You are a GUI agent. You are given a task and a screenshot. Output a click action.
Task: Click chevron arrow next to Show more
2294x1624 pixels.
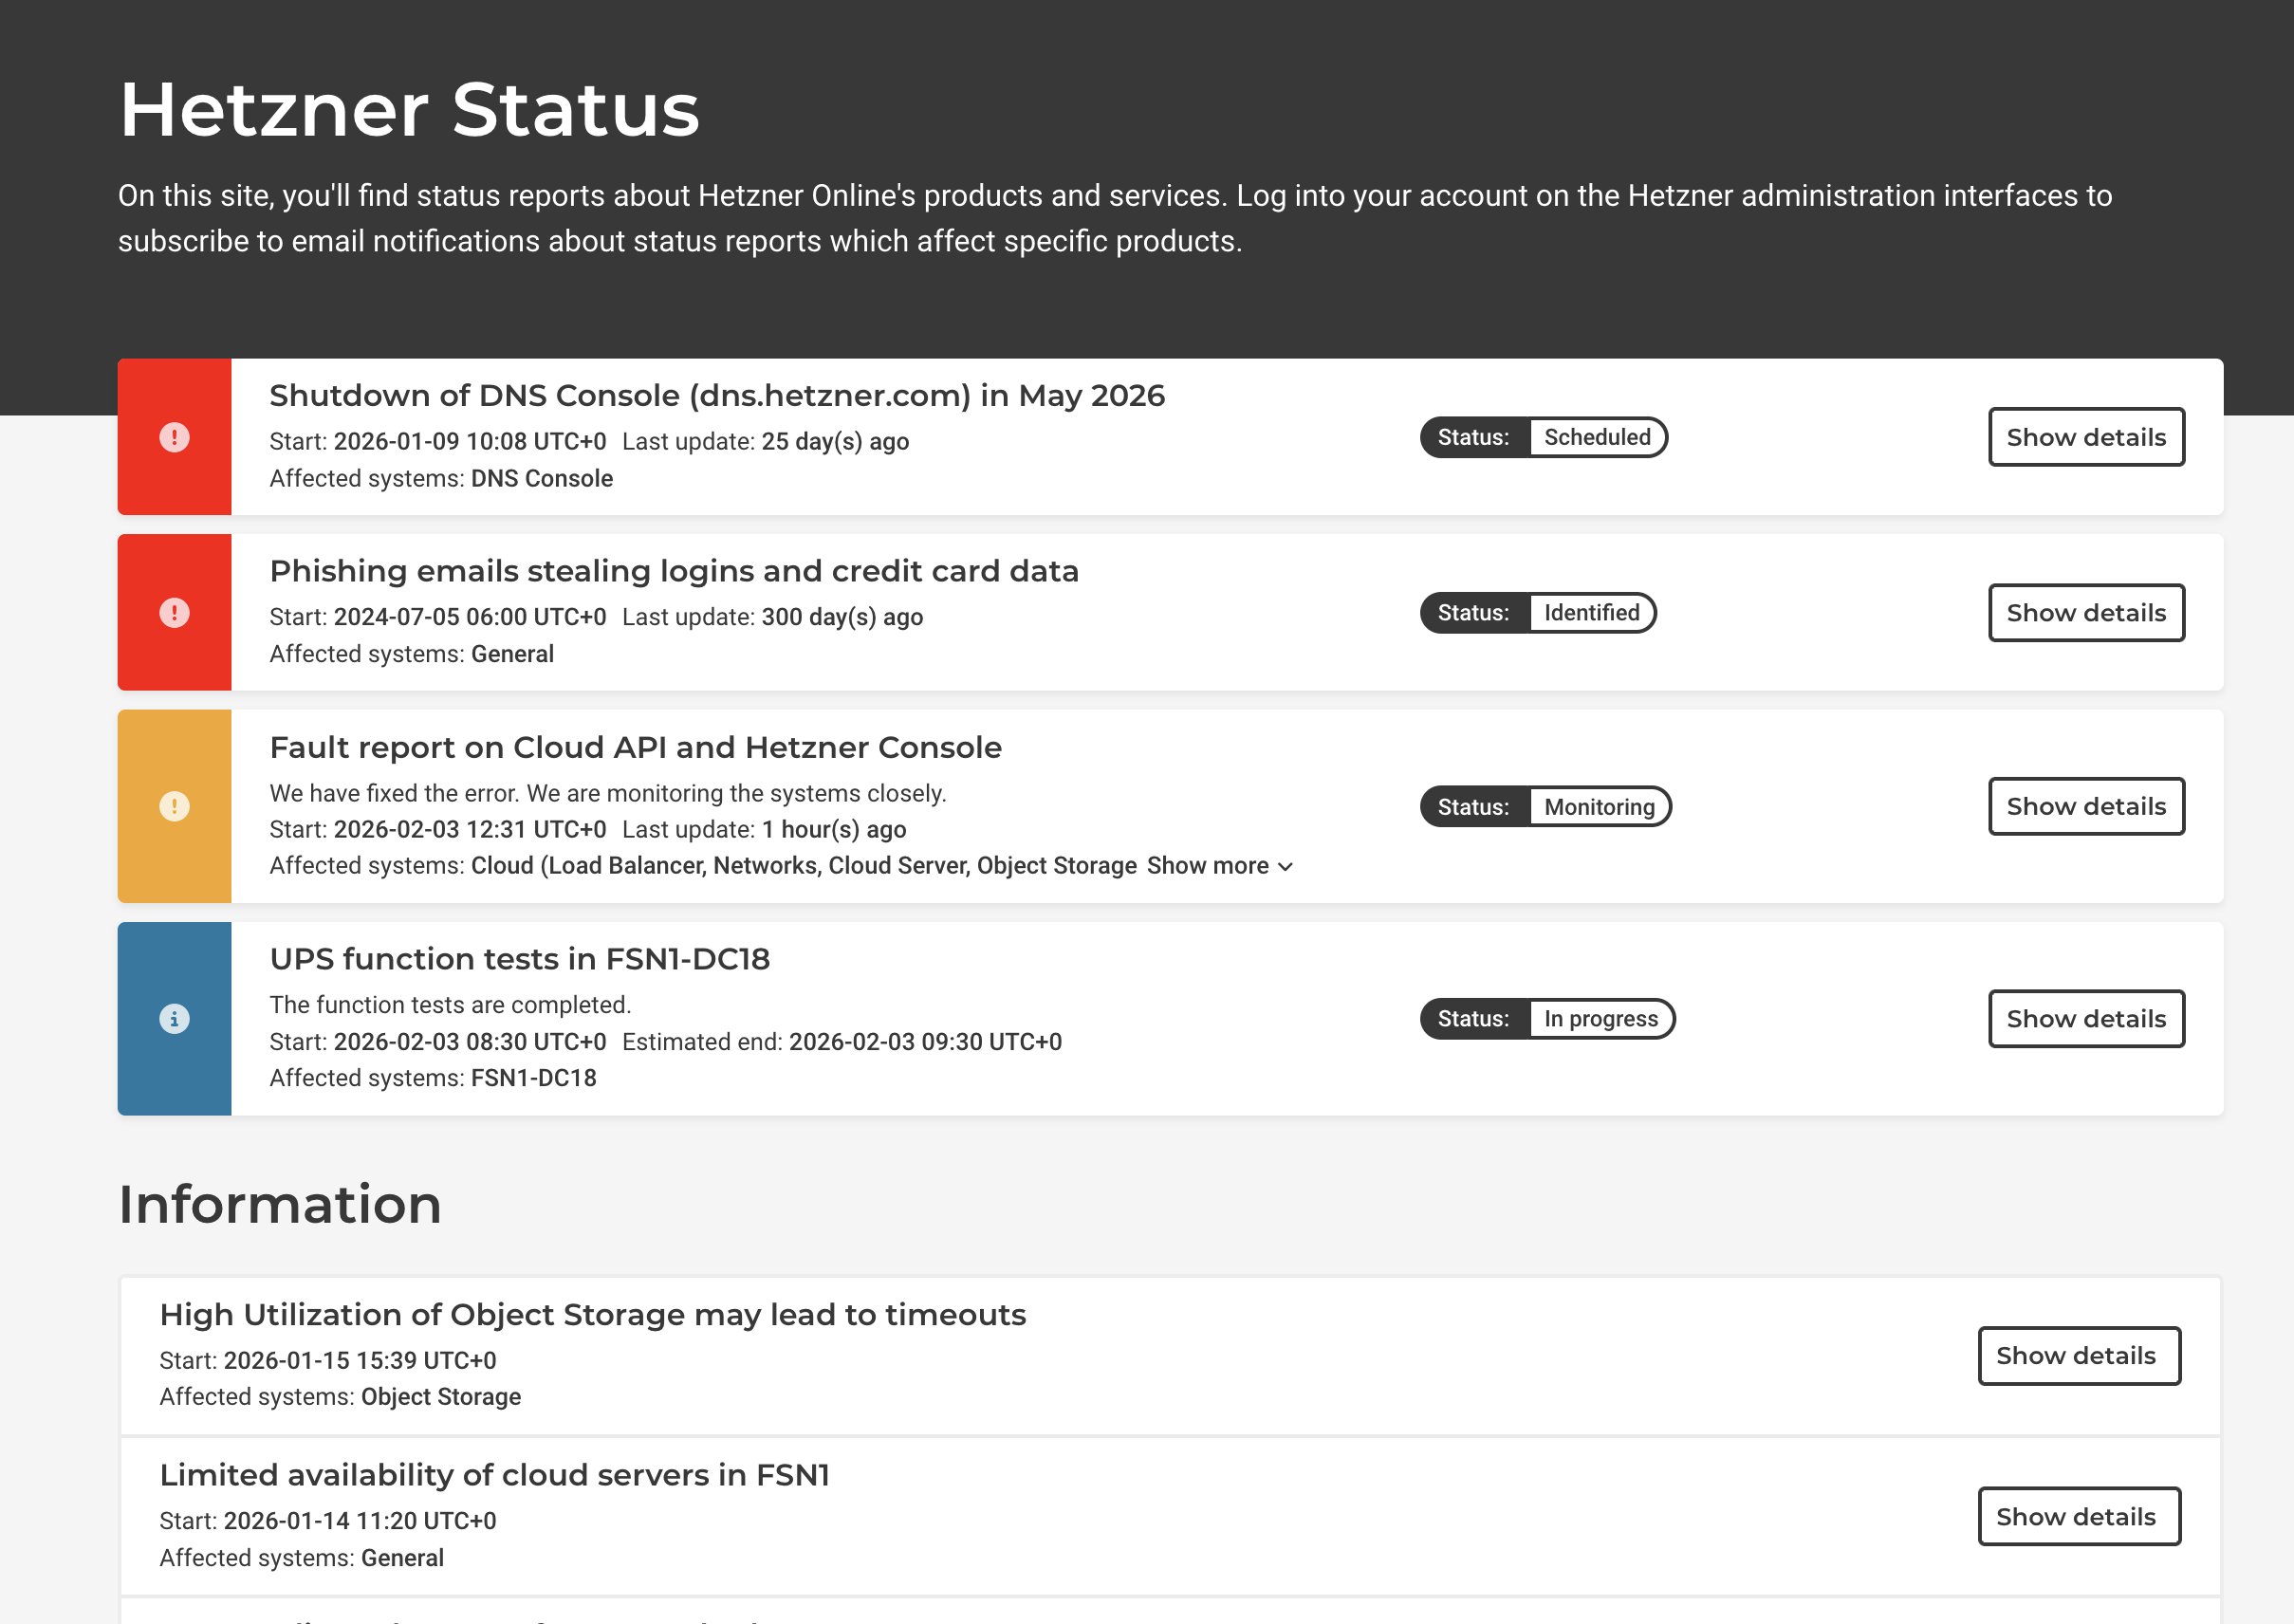point(1286,867)
